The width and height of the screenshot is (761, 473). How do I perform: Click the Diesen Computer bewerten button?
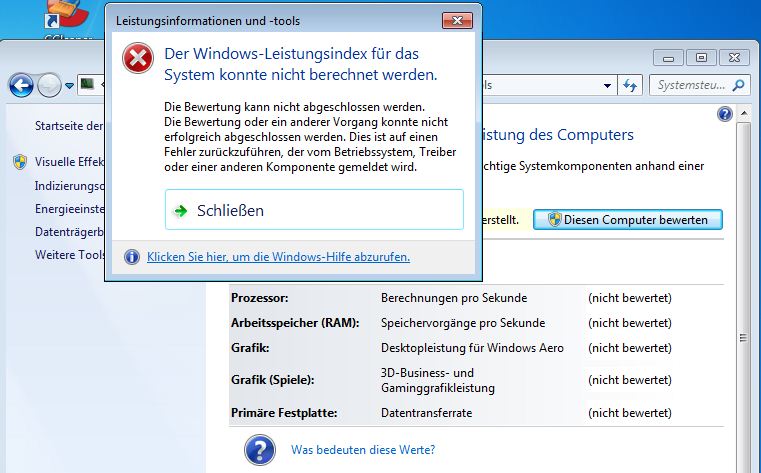pos(628,220)
